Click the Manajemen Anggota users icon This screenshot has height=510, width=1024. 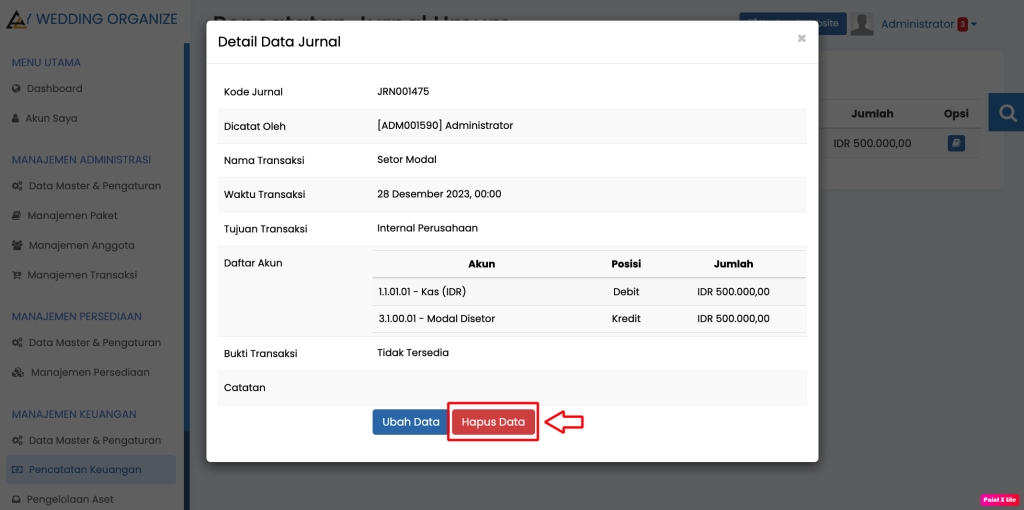(x=18, y=246)
